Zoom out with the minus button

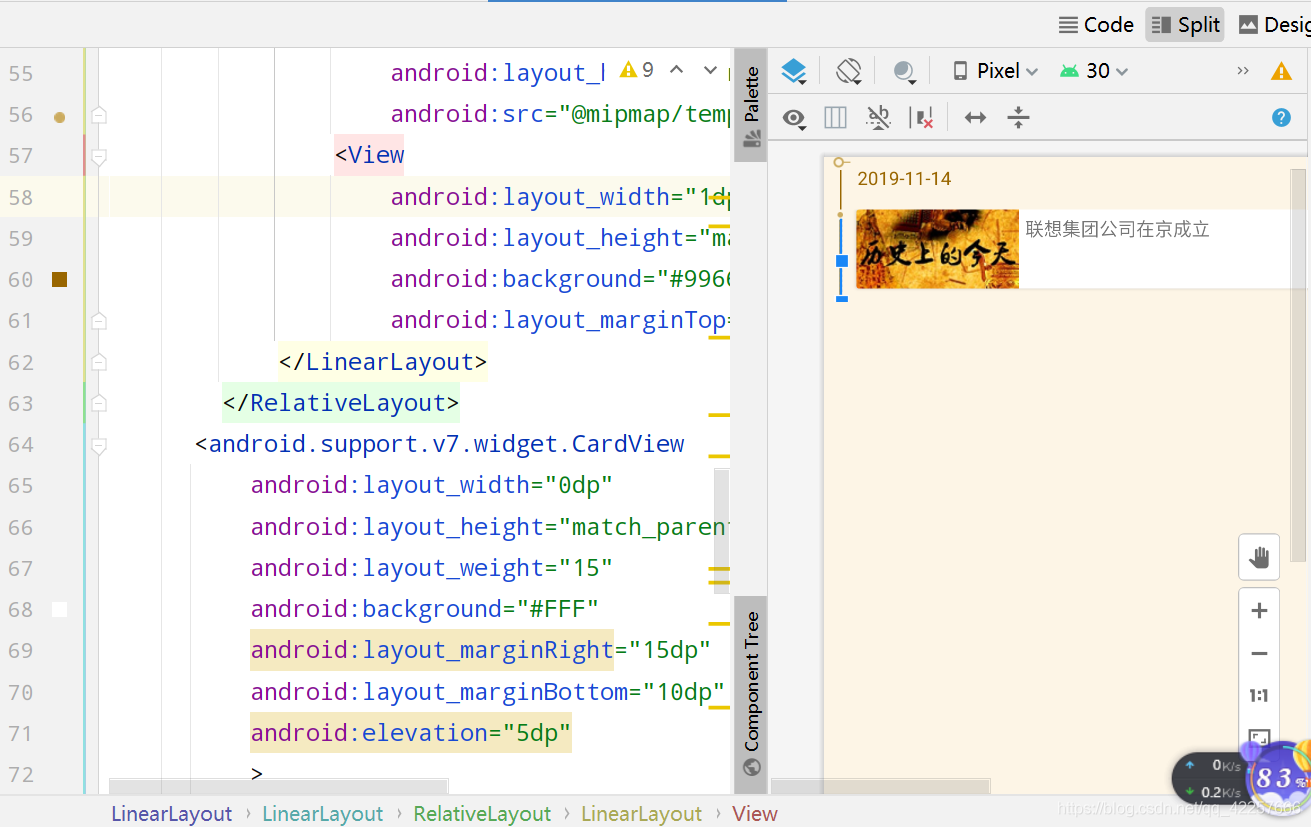[1259, 654]
